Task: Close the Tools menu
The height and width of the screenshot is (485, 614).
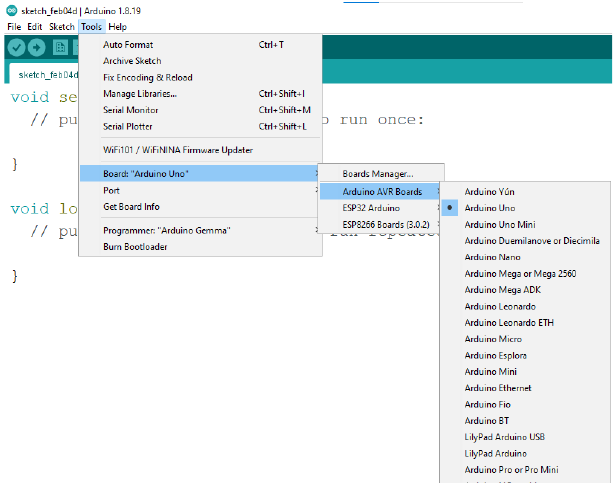Action: 92,27
